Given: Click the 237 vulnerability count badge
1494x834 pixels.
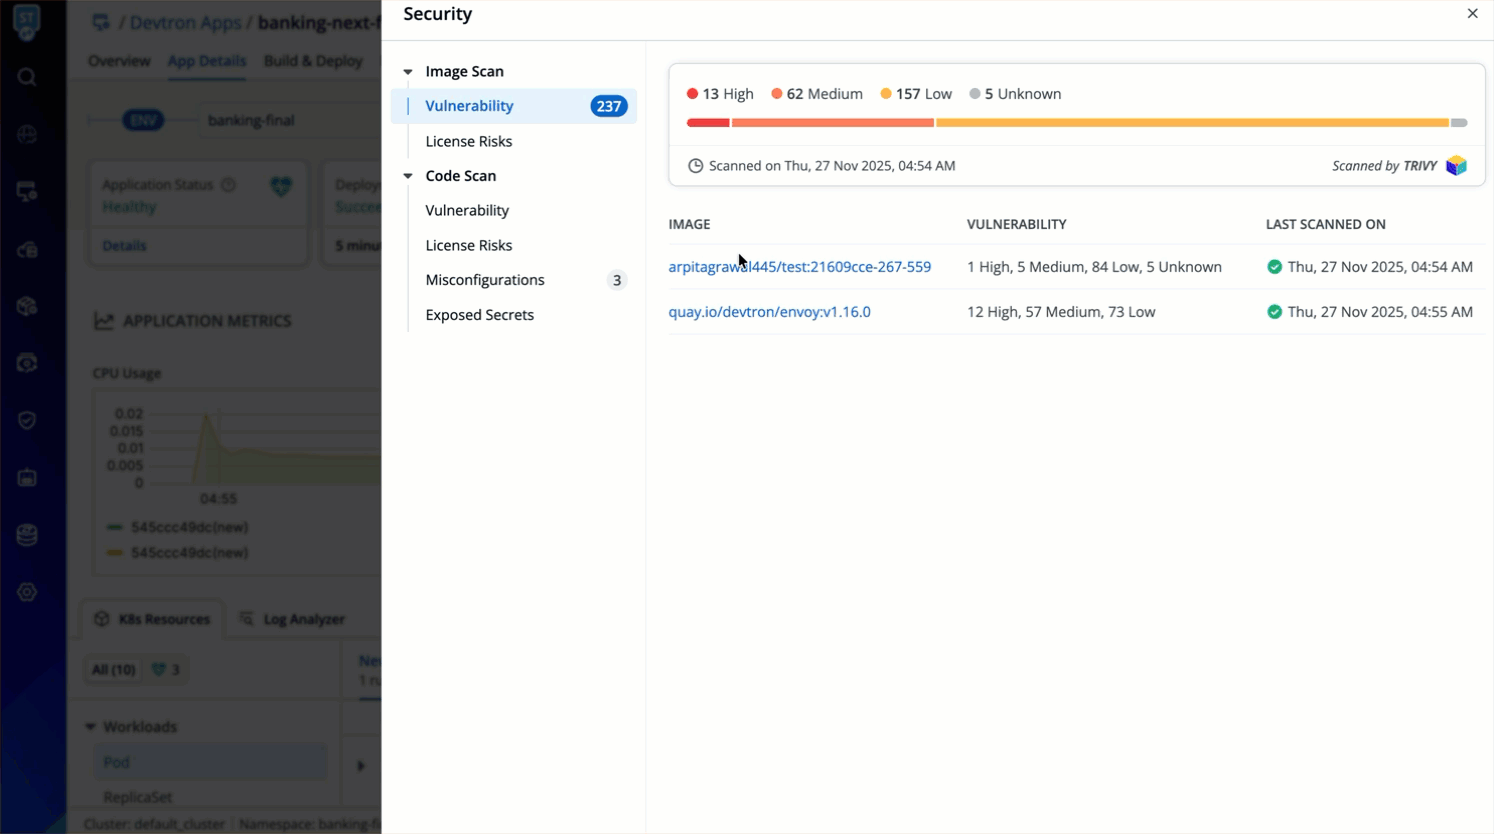Looking at the screenshot, I should point(608,106).
